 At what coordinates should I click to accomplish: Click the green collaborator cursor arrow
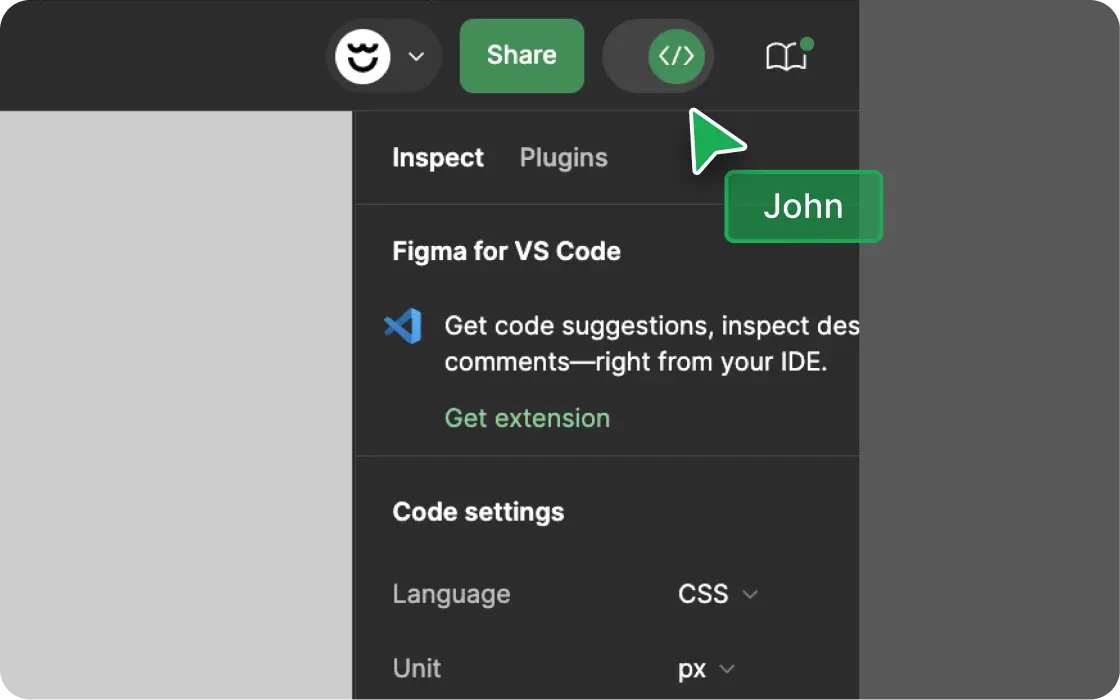coord(714,140)
